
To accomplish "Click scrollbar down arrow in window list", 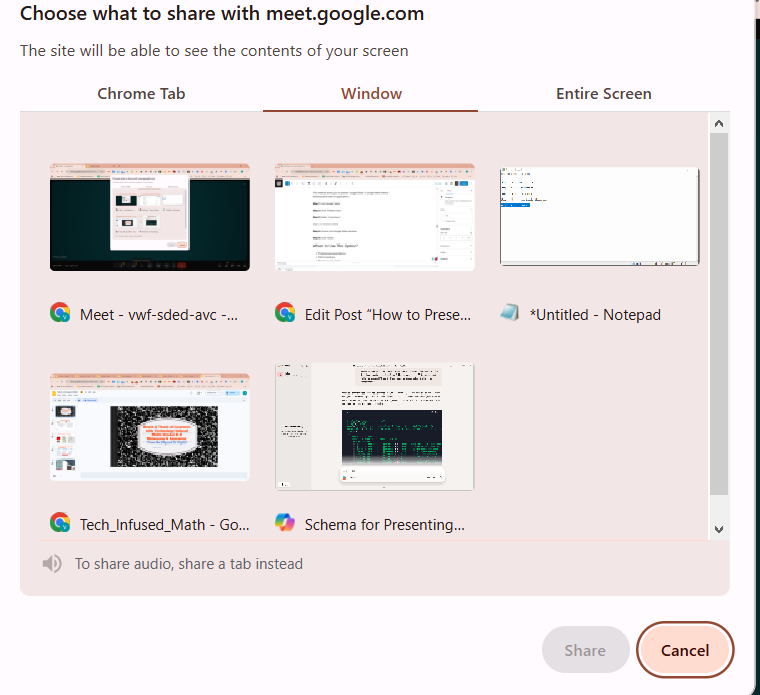I will [718, 529].
